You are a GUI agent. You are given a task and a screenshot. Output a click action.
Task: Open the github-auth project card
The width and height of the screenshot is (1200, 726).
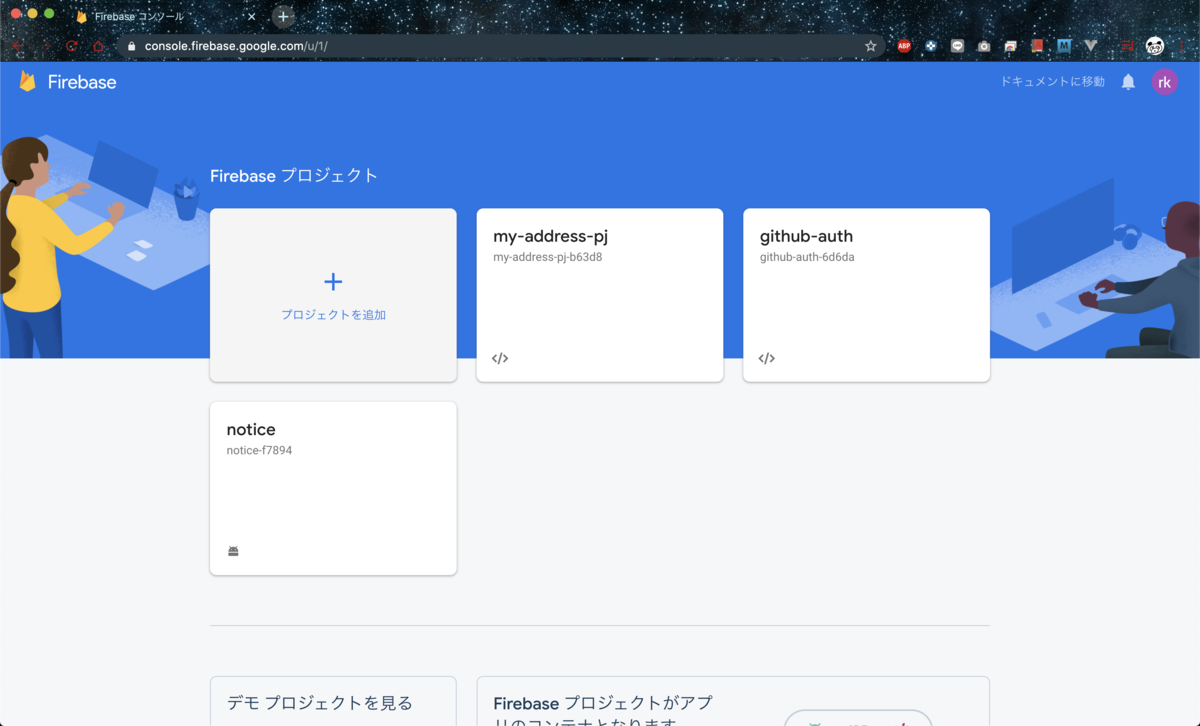[866, 295]
